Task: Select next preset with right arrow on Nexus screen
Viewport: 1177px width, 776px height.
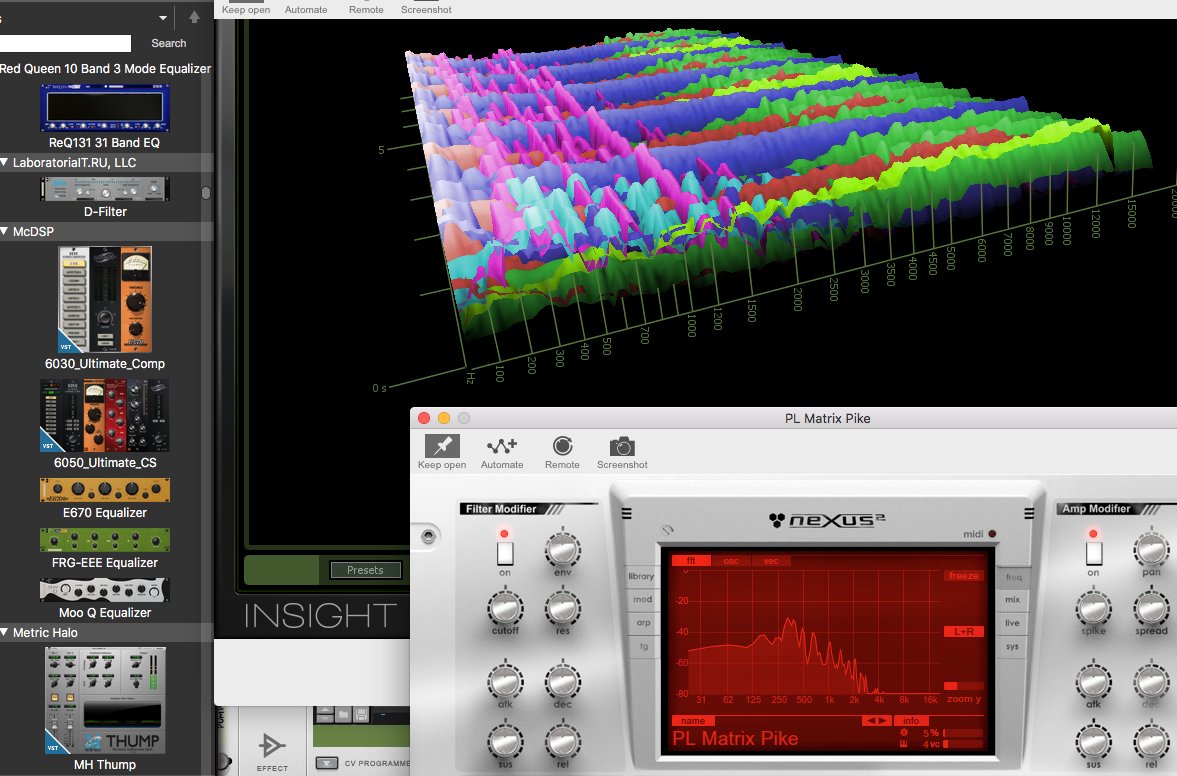Action: [883, 720]
